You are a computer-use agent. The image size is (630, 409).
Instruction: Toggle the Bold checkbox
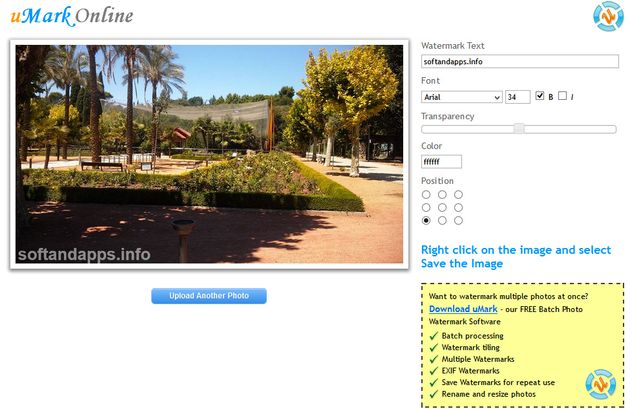540,96
